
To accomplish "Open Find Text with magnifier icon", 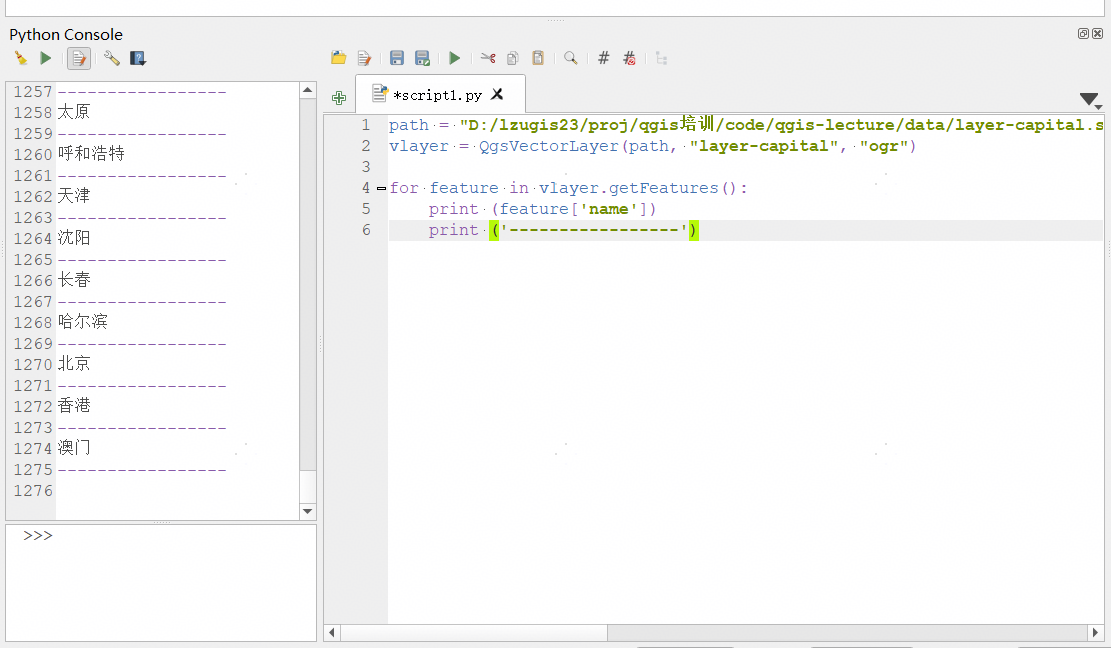I will (x=570, y=58).
